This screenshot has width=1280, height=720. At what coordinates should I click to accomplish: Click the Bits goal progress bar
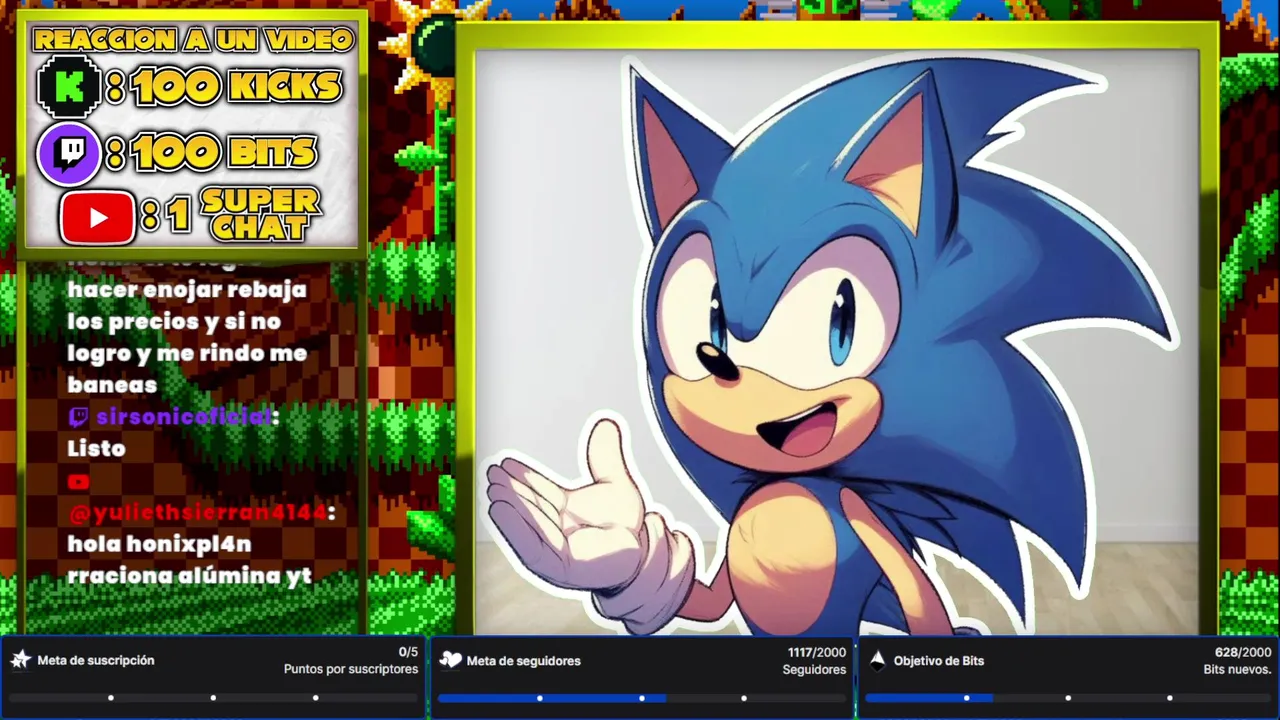point(1068,698)
